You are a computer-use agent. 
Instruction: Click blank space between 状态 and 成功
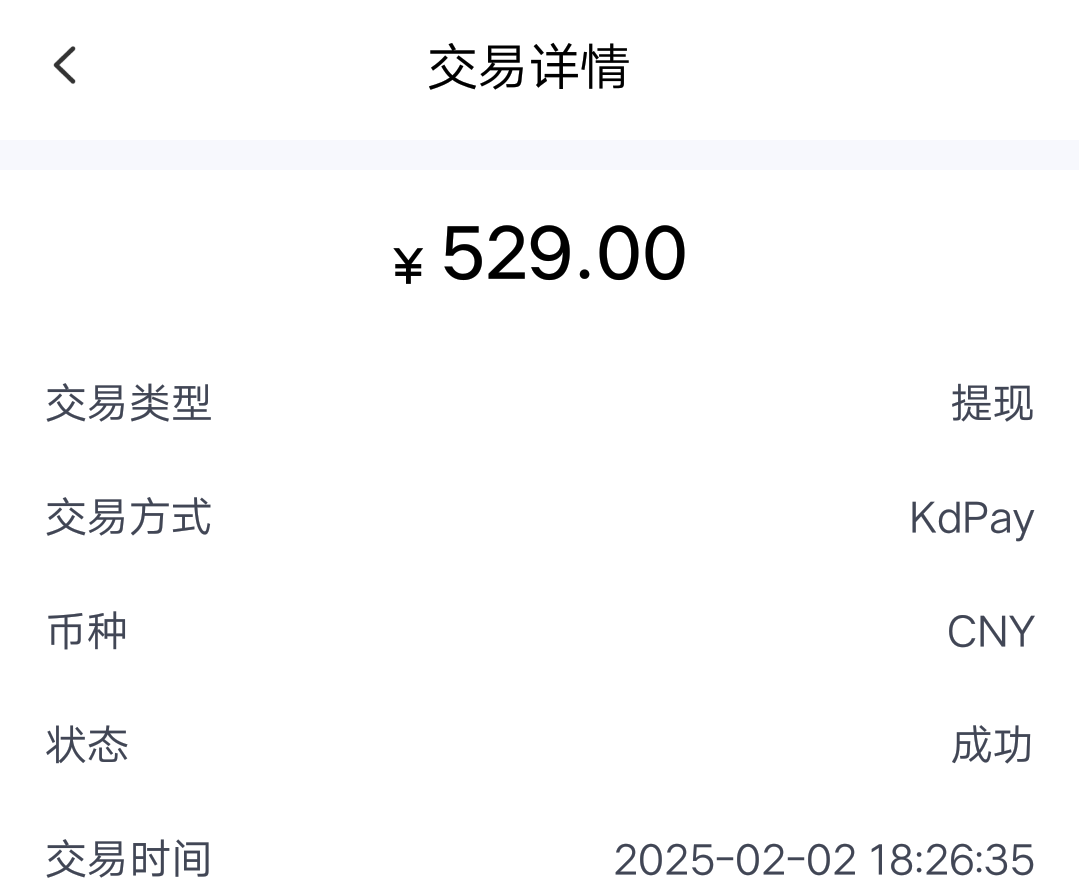tap(540, 746)
